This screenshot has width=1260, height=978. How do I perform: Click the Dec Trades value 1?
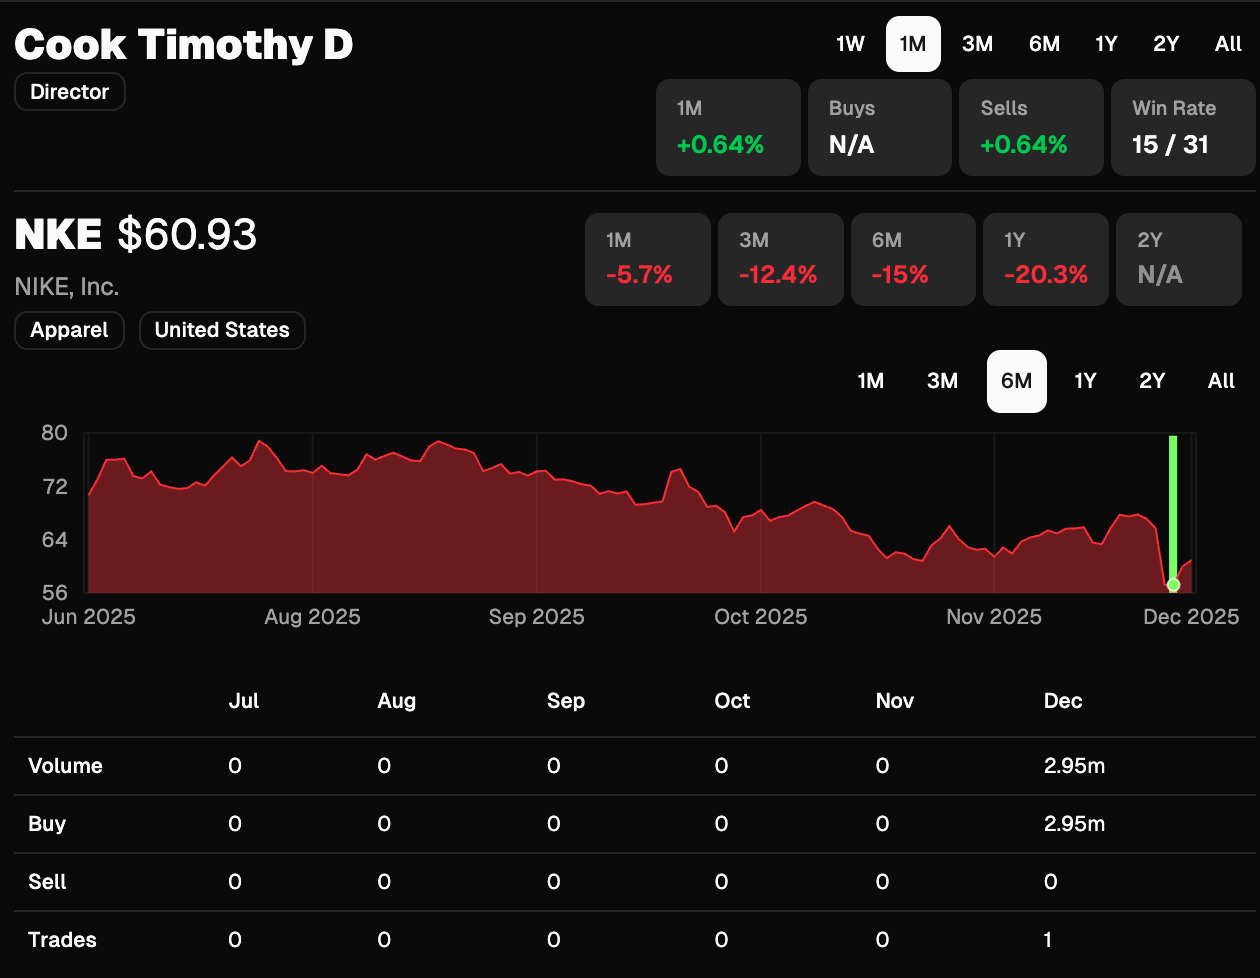pyautogui.click(x=1048, y=940)
